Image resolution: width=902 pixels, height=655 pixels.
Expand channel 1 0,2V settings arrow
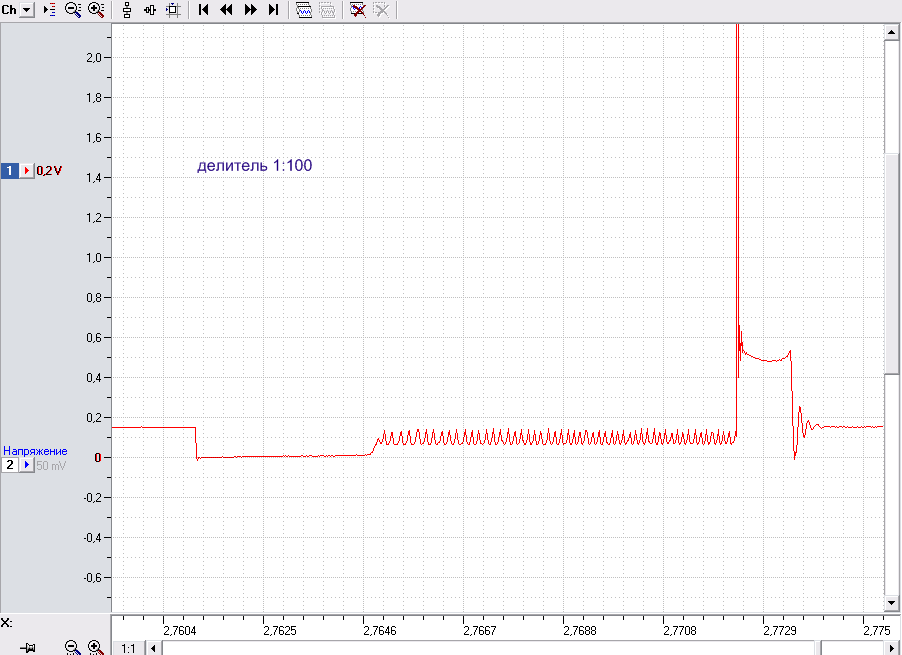[27, 171]
